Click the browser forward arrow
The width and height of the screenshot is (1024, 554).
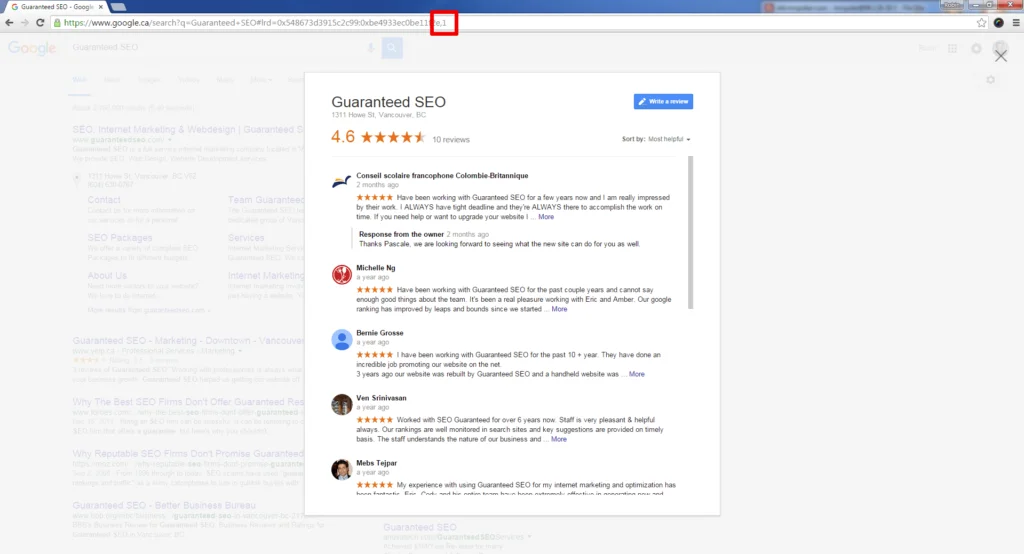pos(24,23)
